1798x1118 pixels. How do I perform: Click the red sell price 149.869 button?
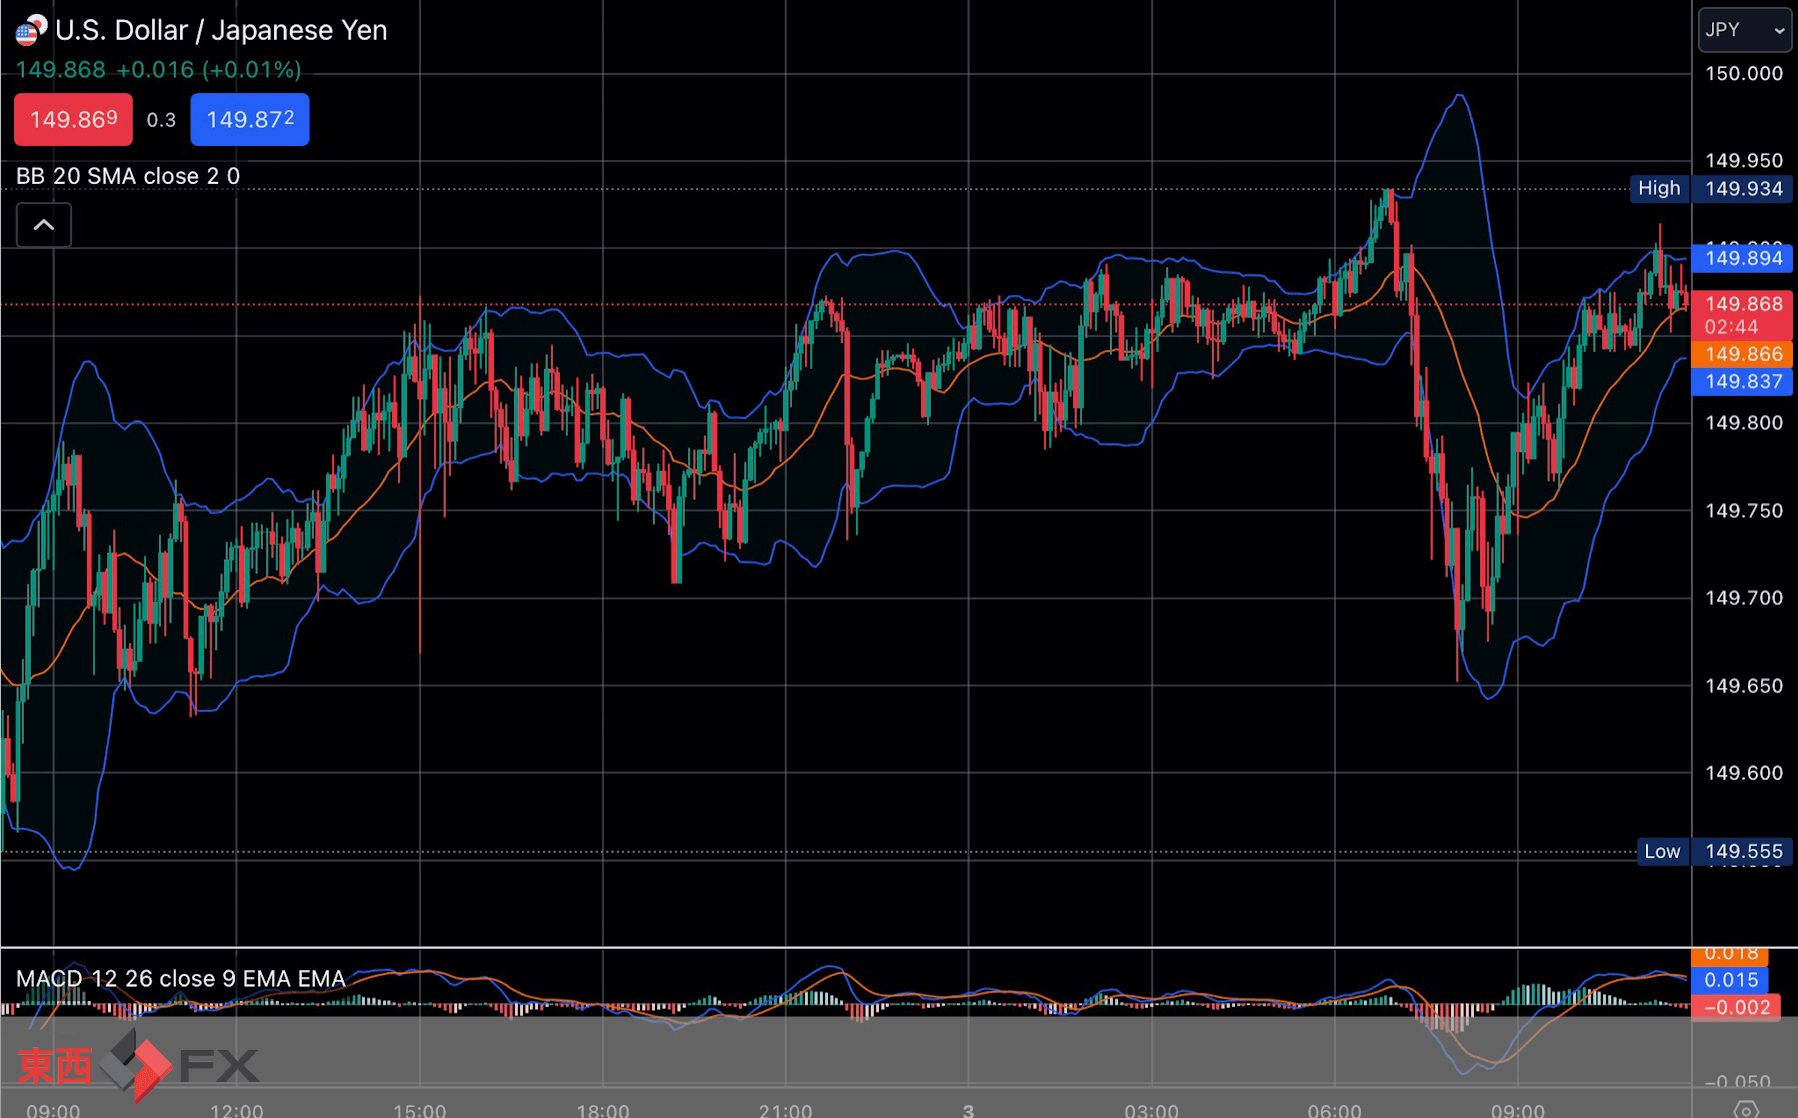(73, 120)
